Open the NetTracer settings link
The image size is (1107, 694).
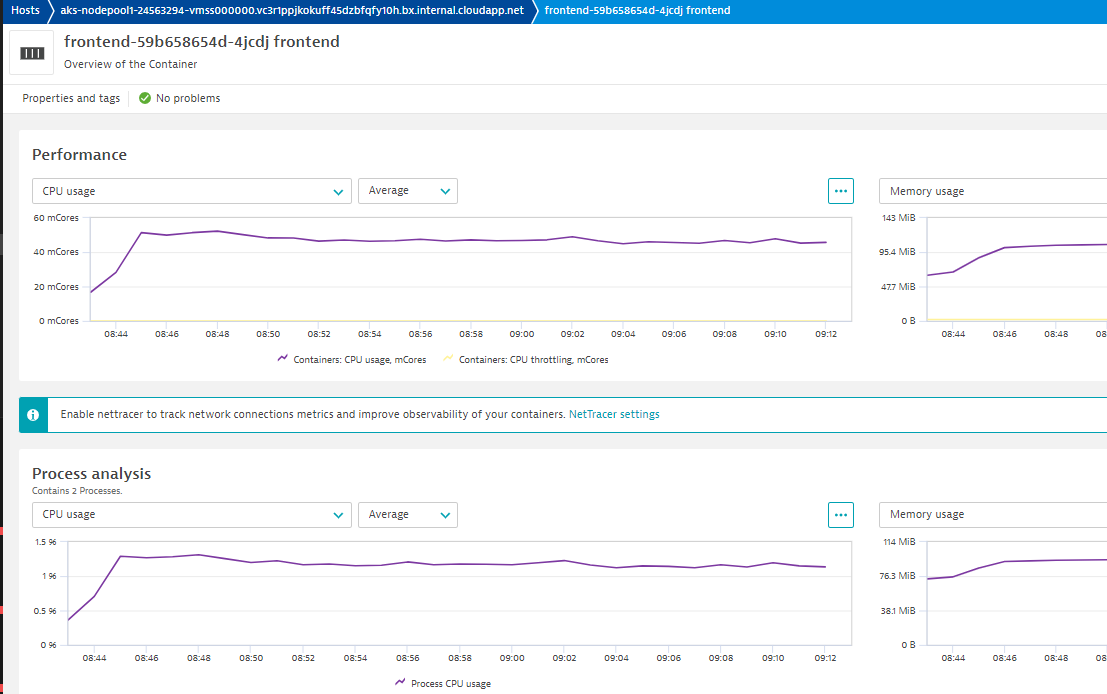[614, 414]
